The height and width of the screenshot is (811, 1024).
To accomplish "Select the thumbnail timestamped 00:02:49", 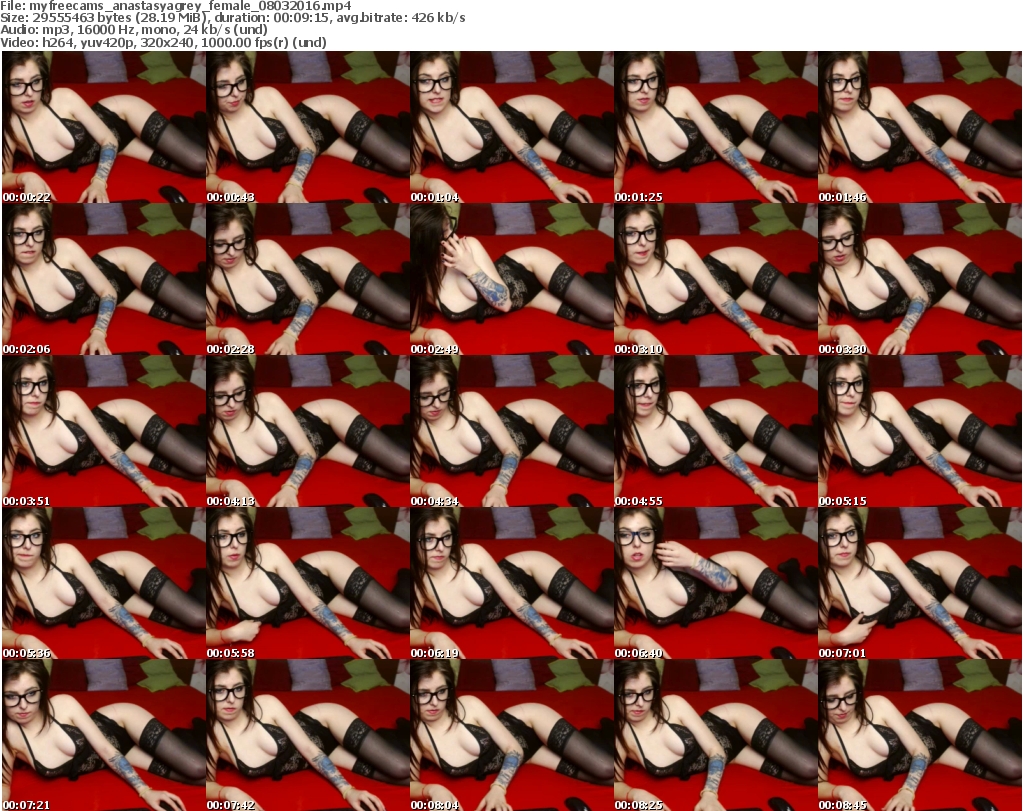I will pyautogui.click(x=511, y=279).
